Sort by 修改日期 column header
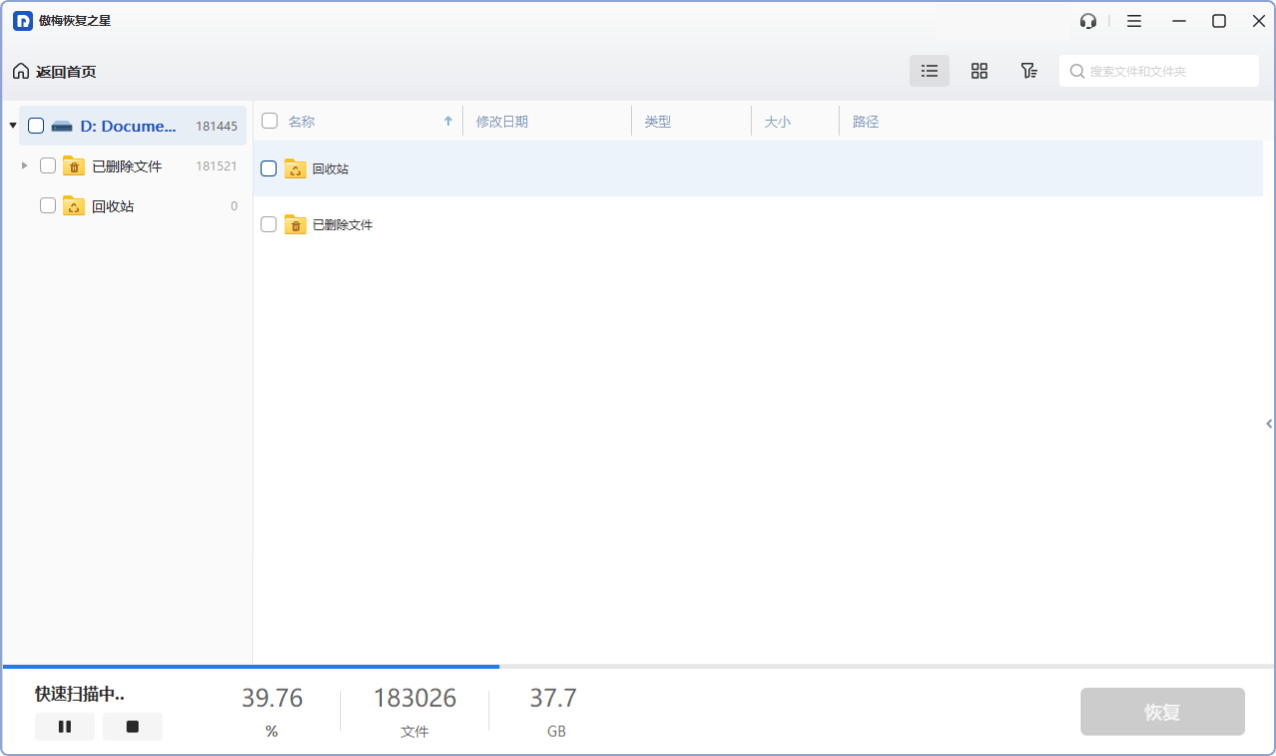This screenshot has height=756, width=1276. click(502, 121)
